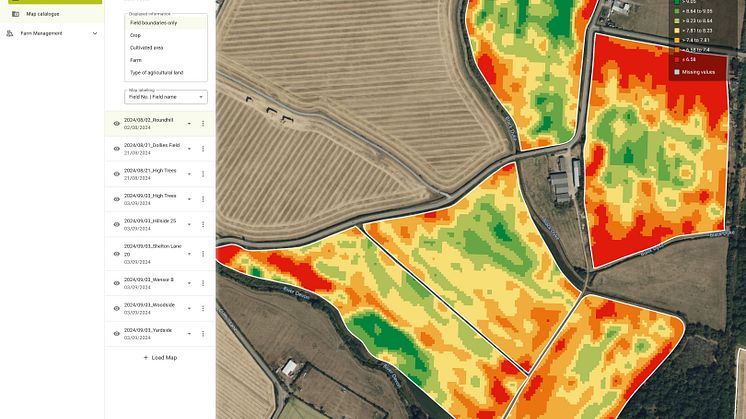Hide the 2024/08/02_Roundhill map layer
The width and height of the screenshot is (746, 419).
tap(116, 123)
